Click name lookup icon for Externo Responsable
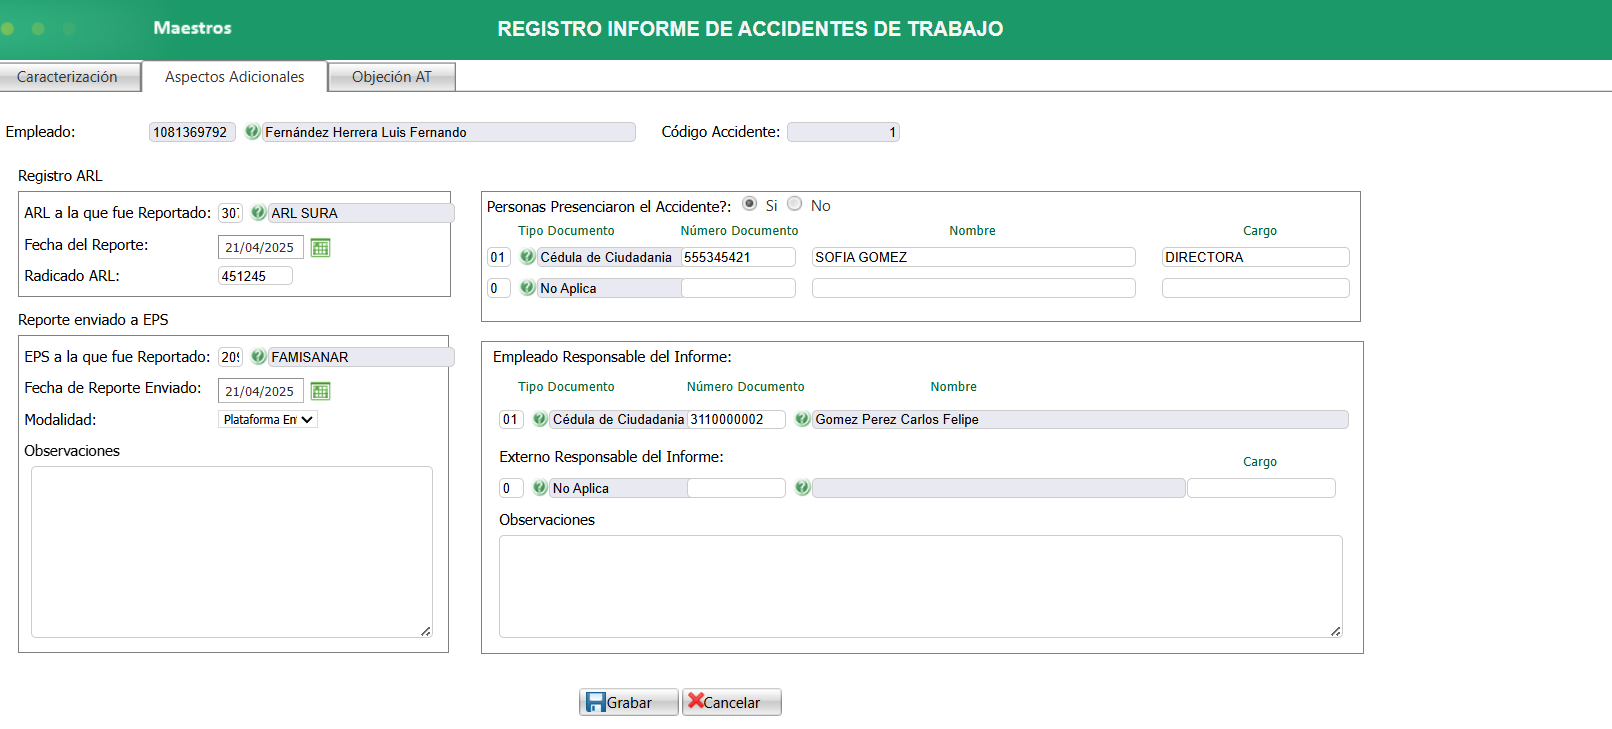This screenshot has width=1612, height=729. [802, 488]
